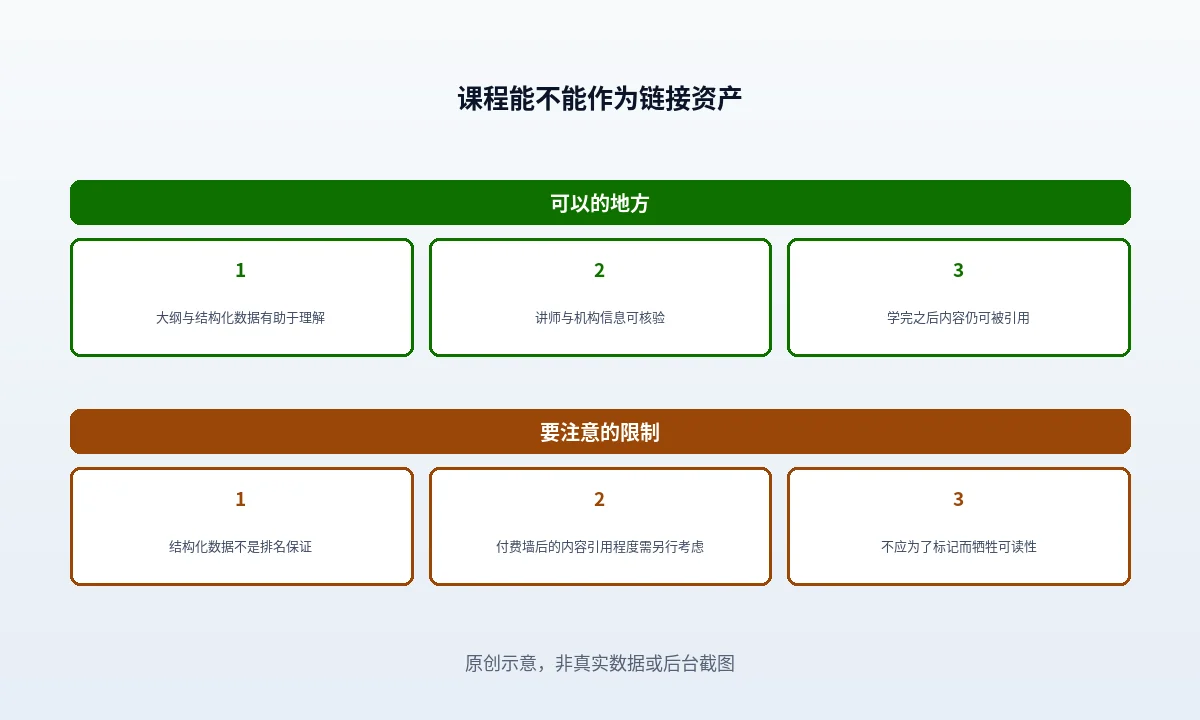Click the card 不应为了标记而牺牲可读性
The image size is (1200, 720).
point(959,526)
